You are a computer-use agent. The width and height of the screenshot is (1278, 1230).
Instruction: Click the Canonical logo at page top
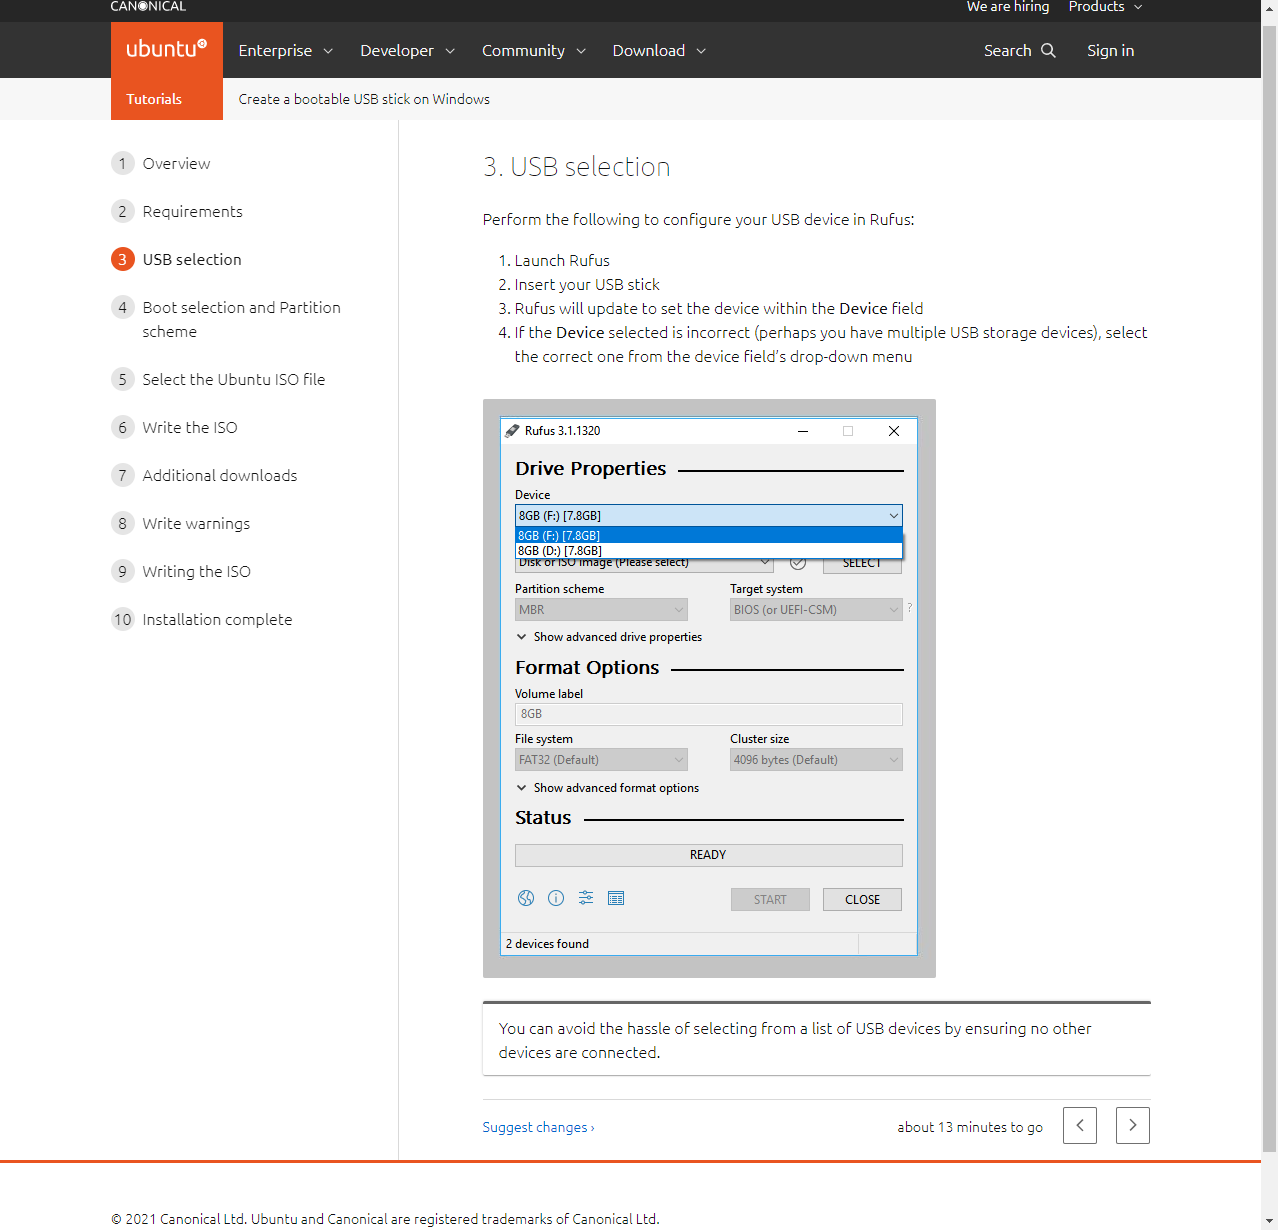point(148,7)
